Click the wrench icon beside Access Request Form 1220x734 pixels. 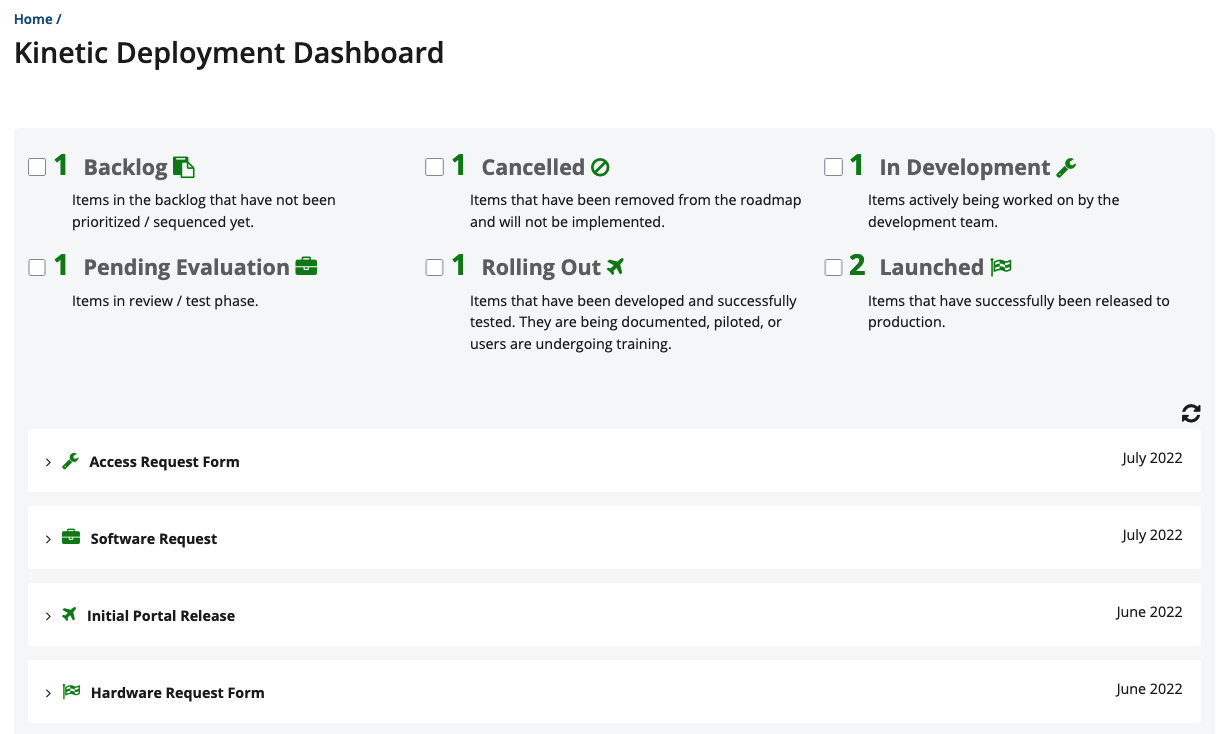(70, 461)
